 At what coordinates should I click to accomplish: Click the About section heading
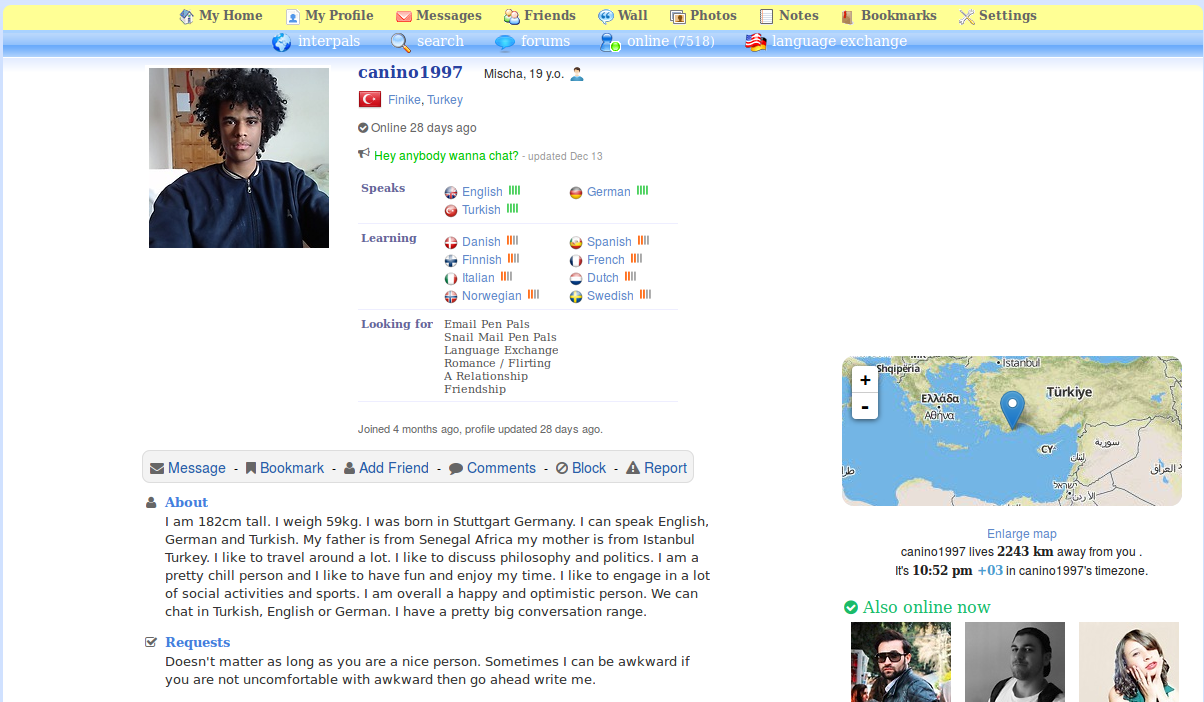pyautogui.click(x=187, y=502)
